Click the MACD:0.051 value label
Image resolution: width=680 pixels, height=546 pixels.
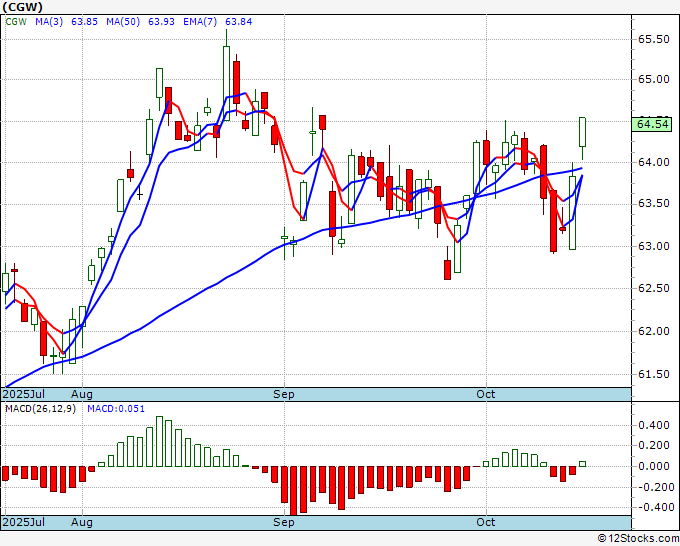pyautogui.click(x=116, y=409)
